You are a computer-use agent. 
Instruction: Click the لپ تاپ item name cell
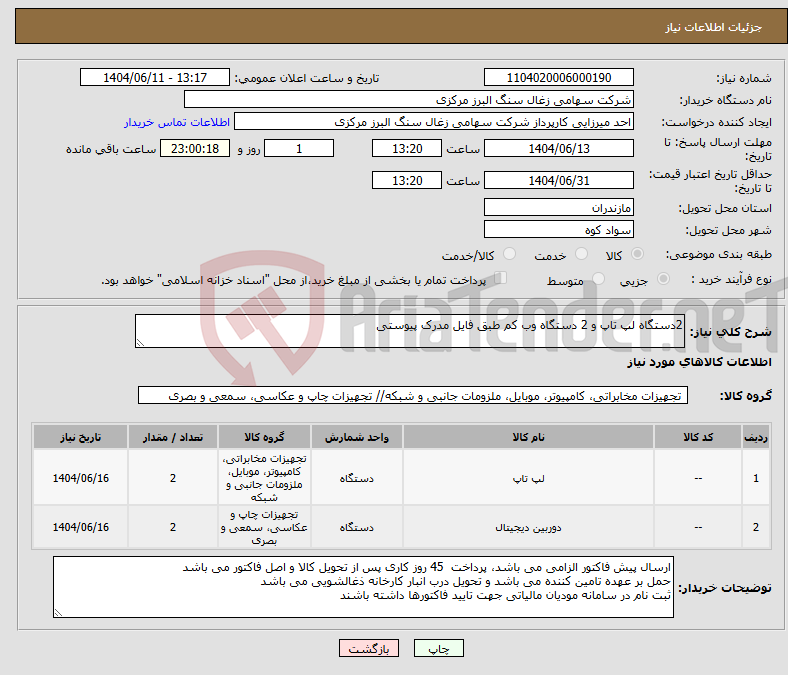(x=528, y=478)
